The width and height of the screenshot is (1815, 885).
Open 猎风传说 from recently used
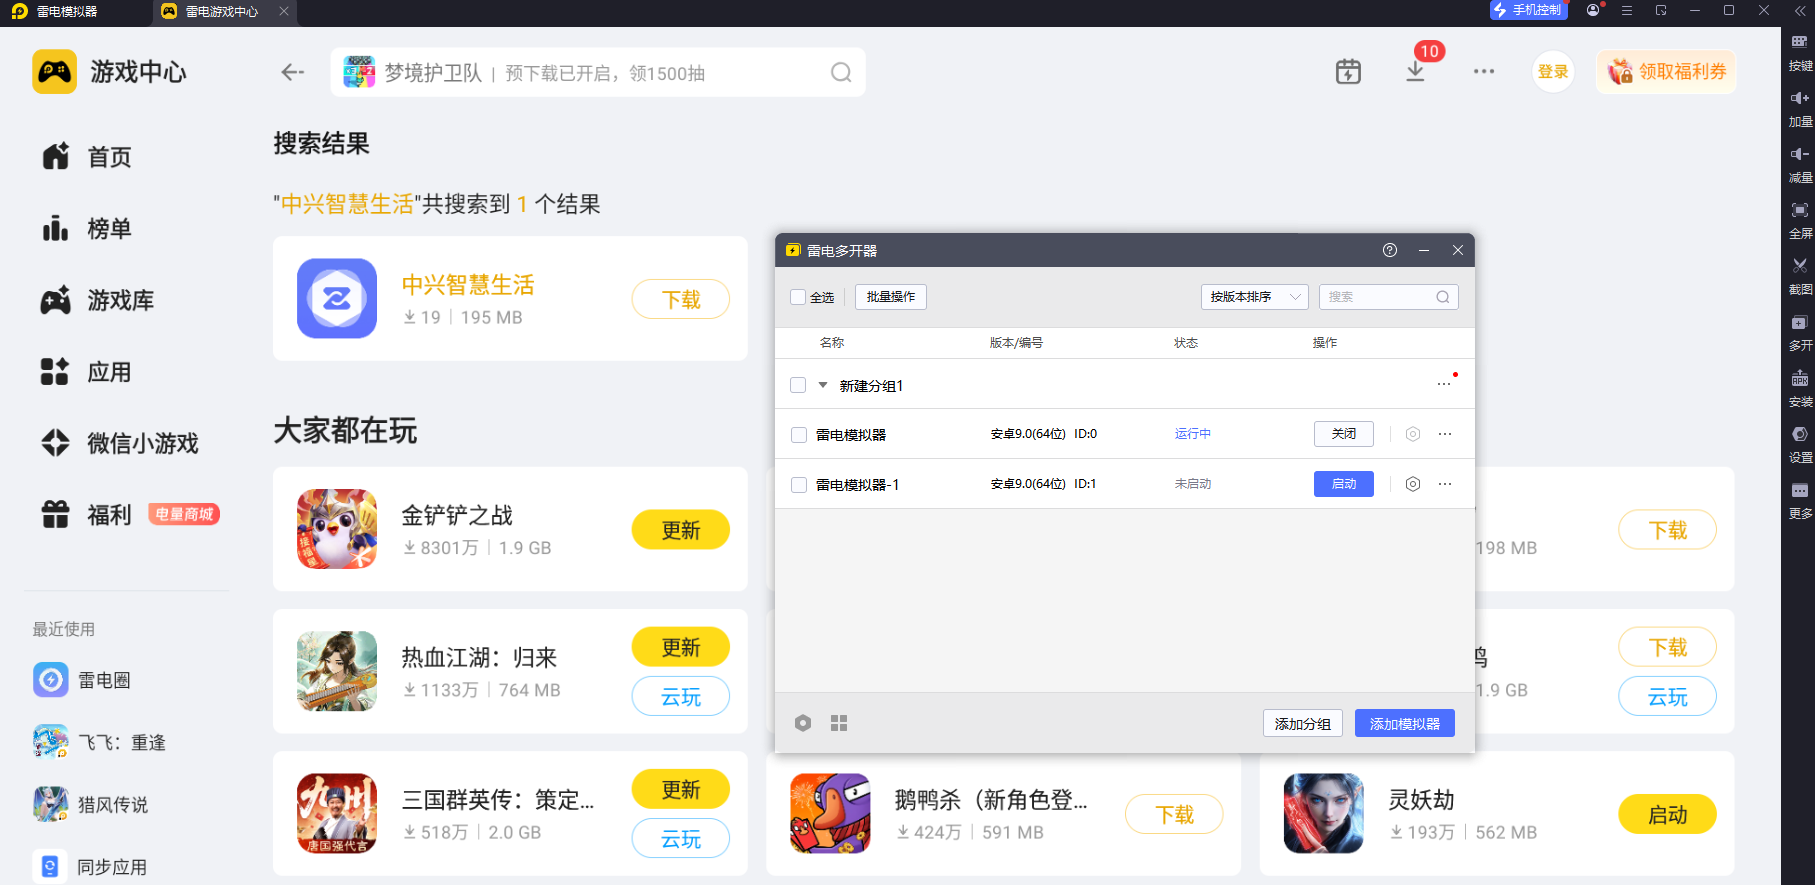tap(90, 804)
